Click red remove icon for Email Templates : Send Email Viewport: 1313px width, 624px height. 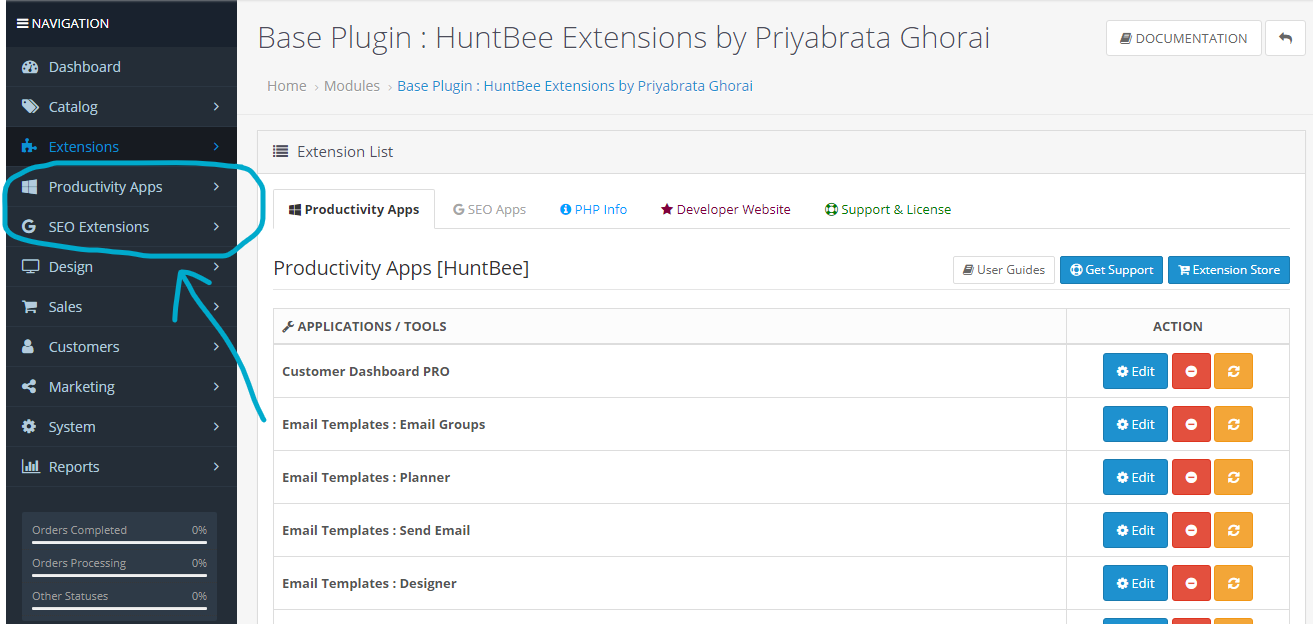tap(1191, 530)
